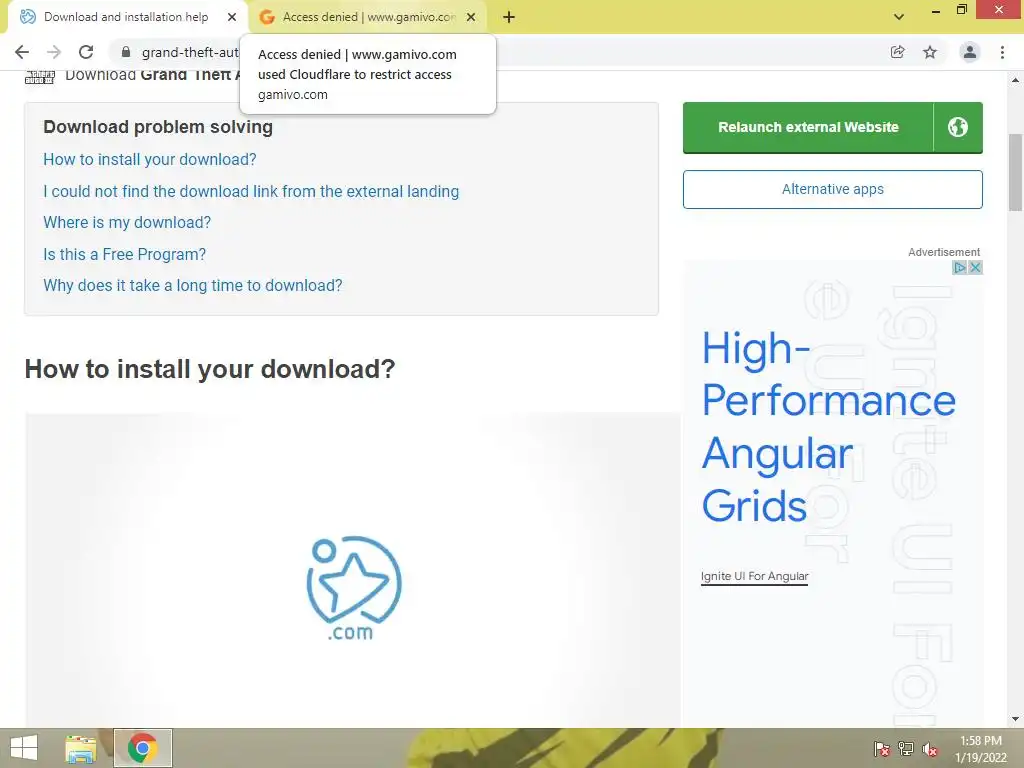Switch to Download and installation help tab

[x=126, y=17]
